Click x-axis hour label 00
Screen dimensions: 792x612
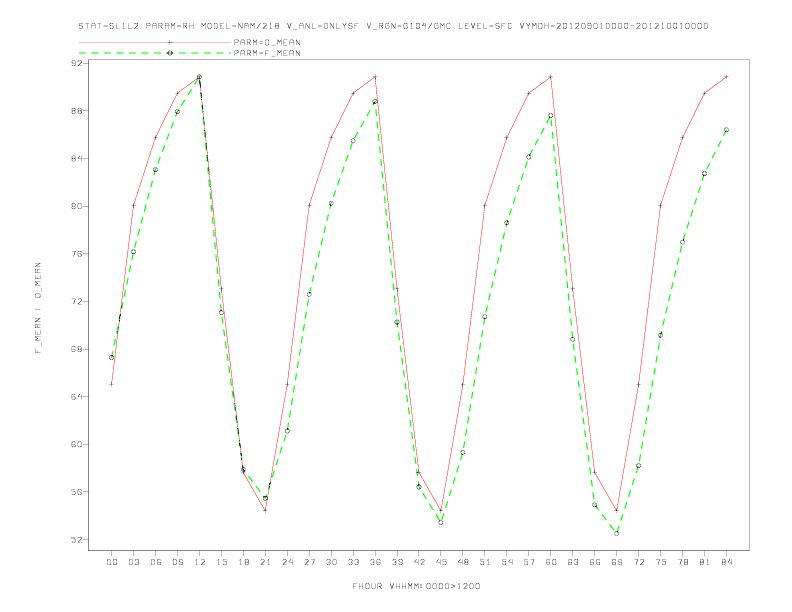(112, 562)
